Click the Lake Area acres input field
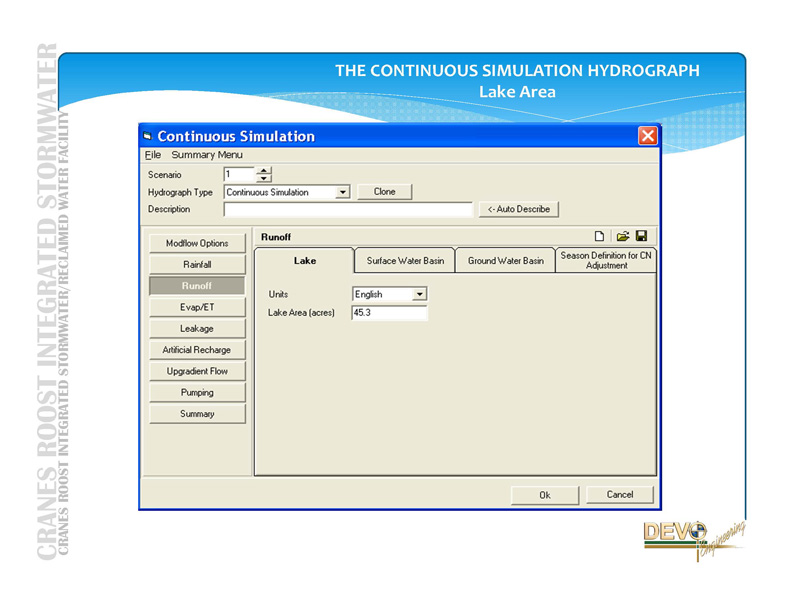This screenshot has width=800, height=600. tap(389, 313)
